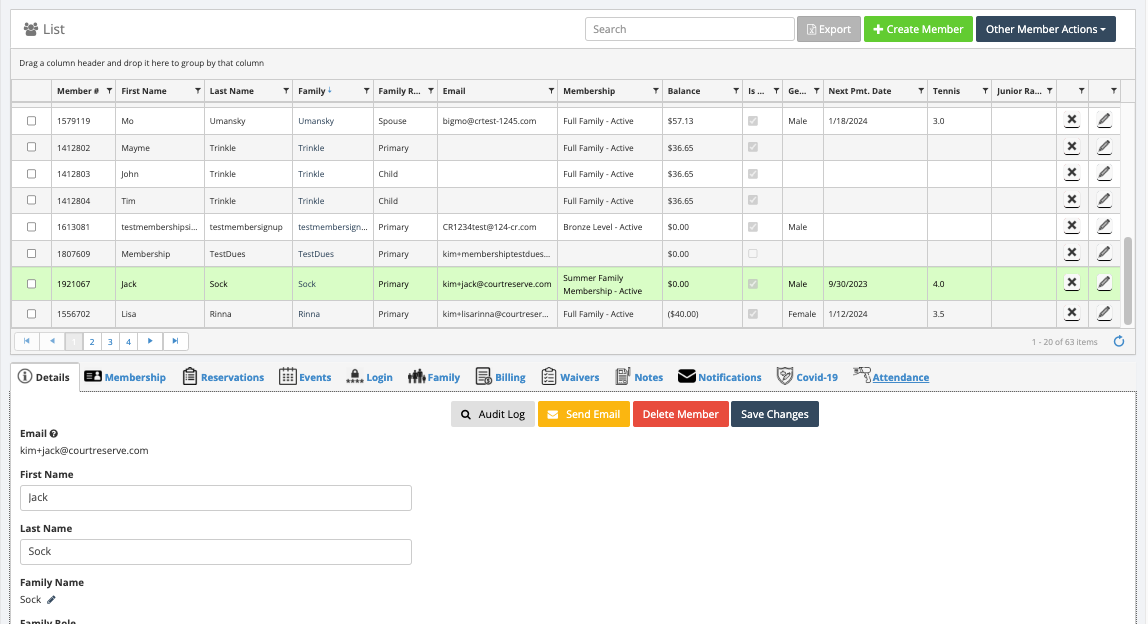Click the pencil icon next to Family Name Sock
Image resolution: width=1148 pixels, height=624 pixels.
coord(52,600)
